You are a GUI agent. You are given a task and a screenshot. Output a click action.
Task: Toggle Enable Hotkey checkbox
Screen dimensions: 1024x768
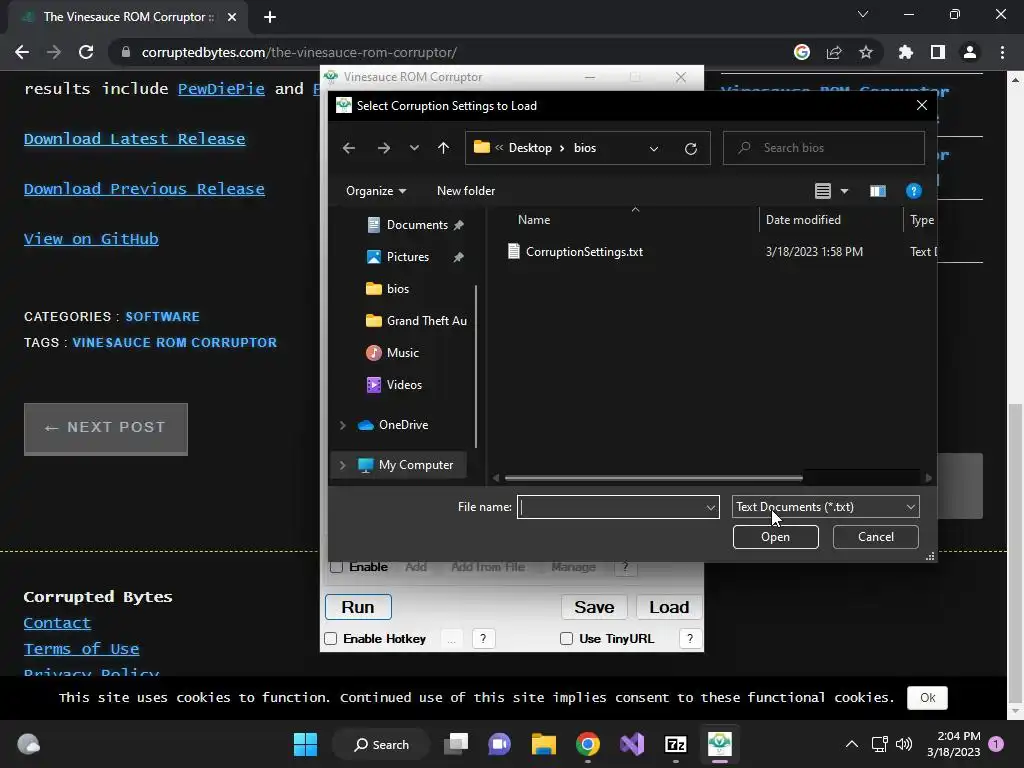pos(331,639)
